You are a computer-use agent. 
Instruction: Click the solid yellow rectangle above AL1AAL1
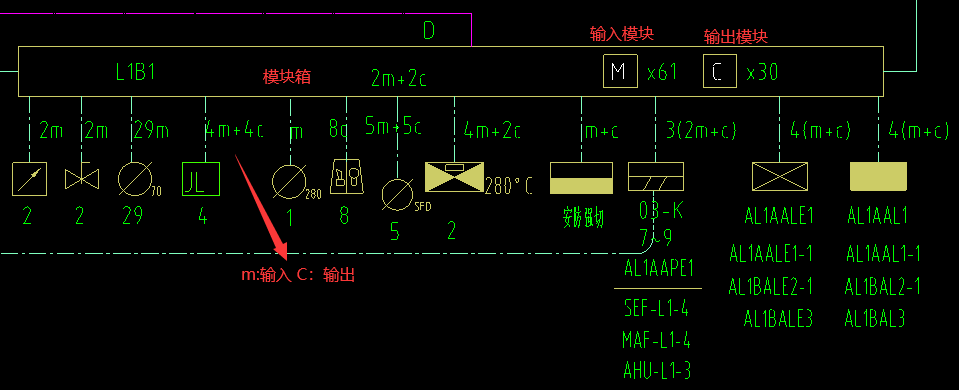click(878, 177)
